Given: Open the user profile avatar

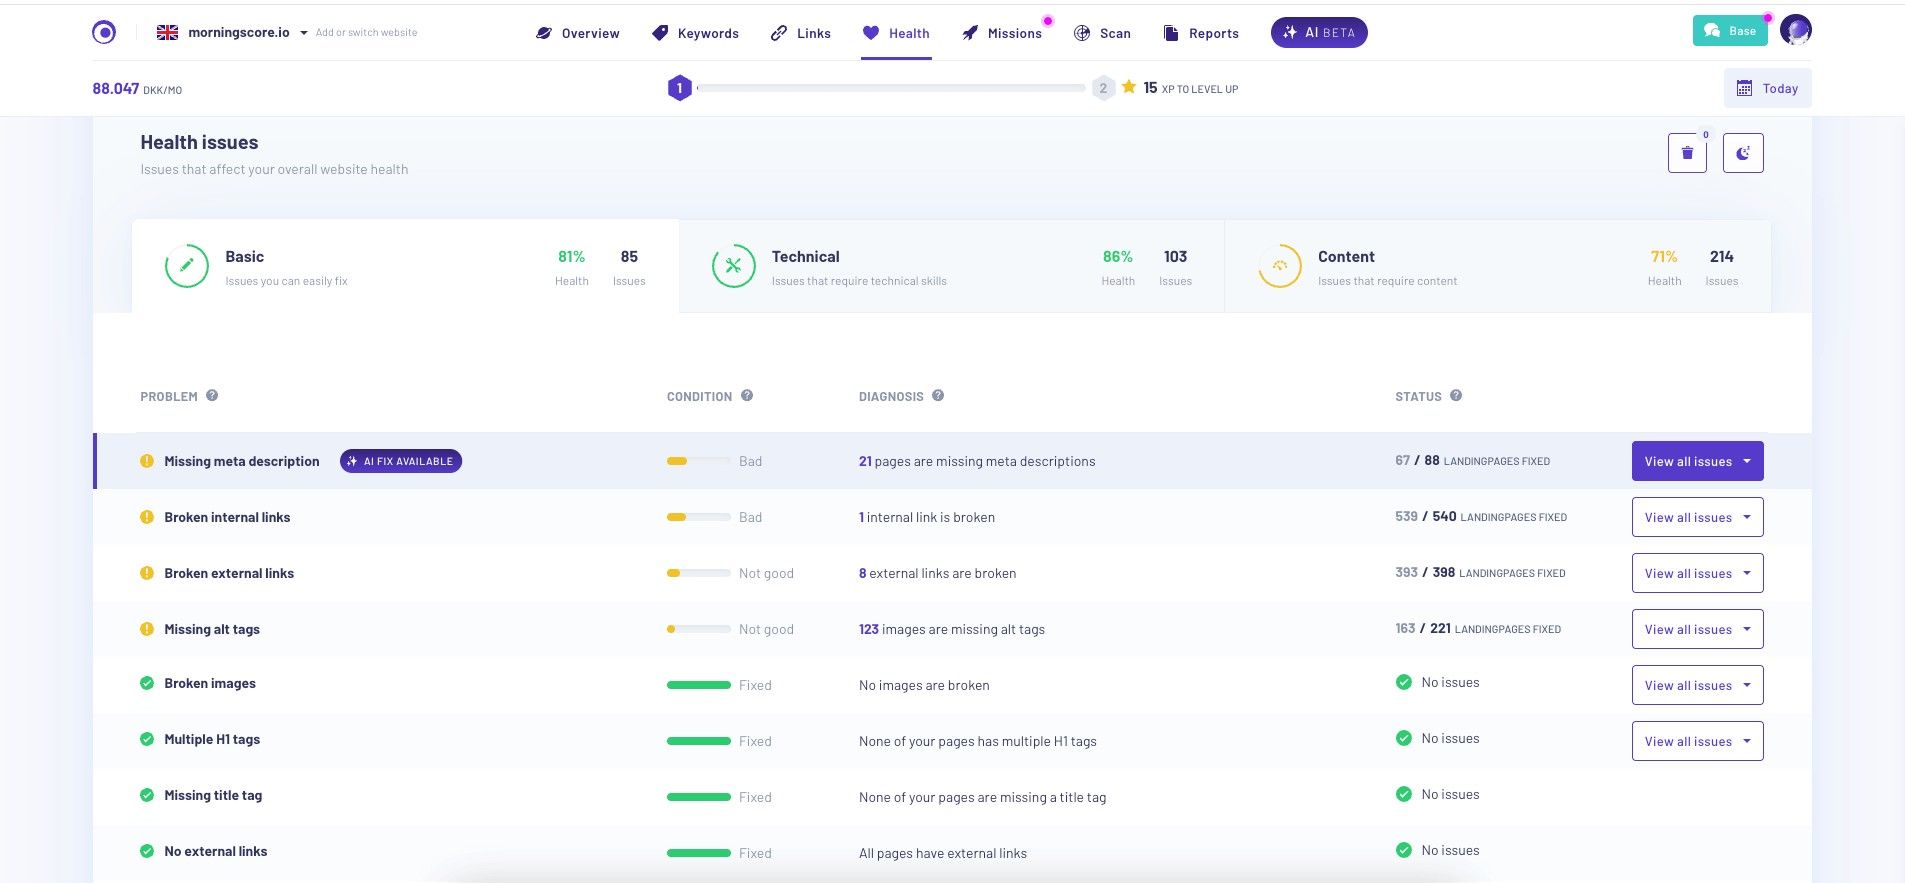Looking at the screenshot, I should click(1795, 31).
